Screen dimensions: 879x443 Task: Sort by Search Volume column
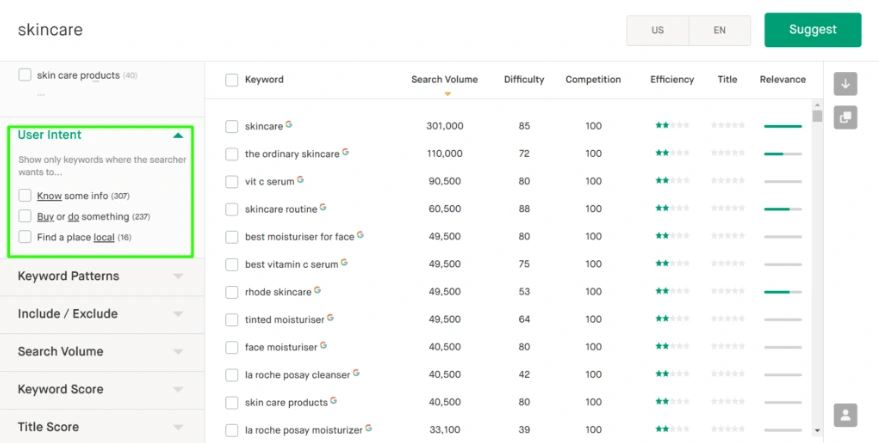click(445, 80)
